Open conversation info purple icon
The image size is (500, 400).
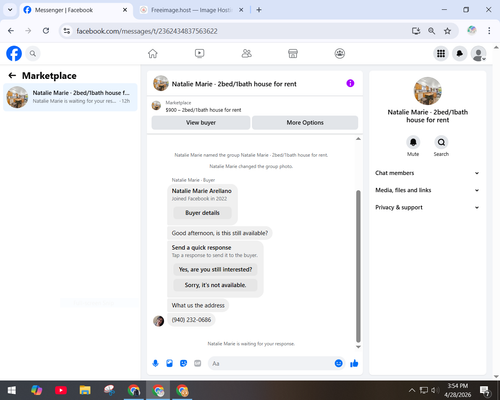click(x=350, y=83)
